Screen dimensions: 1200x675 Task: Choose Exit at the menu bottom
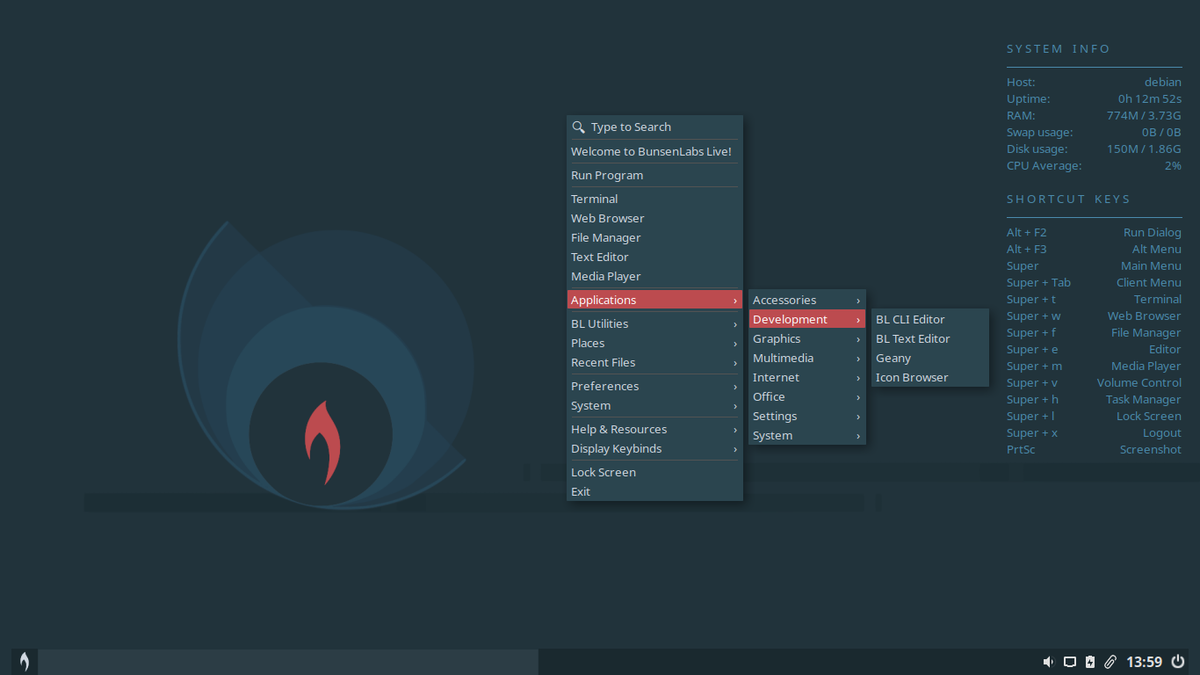click(654, 492)
